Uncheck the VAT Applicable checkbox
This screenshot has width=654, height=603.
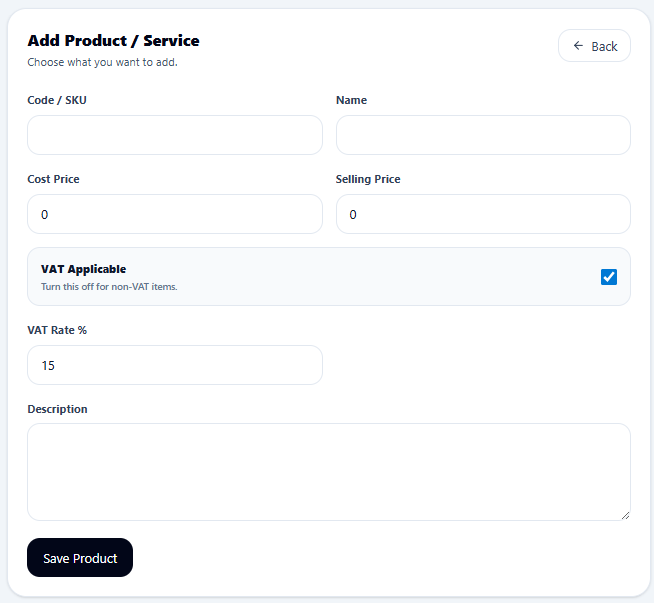(609, 277)
